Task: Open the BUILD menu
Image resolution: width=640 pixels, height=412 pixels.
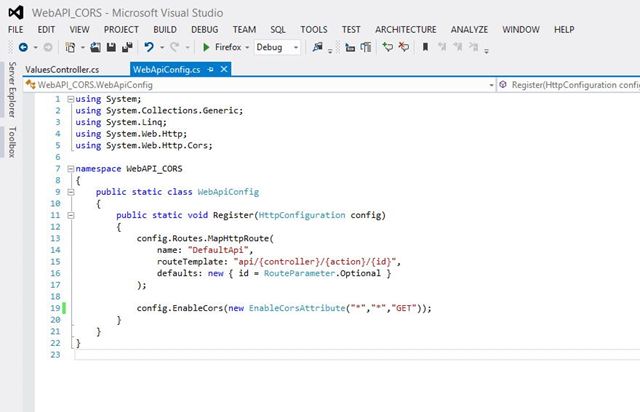Action: [x=165, y=29]
